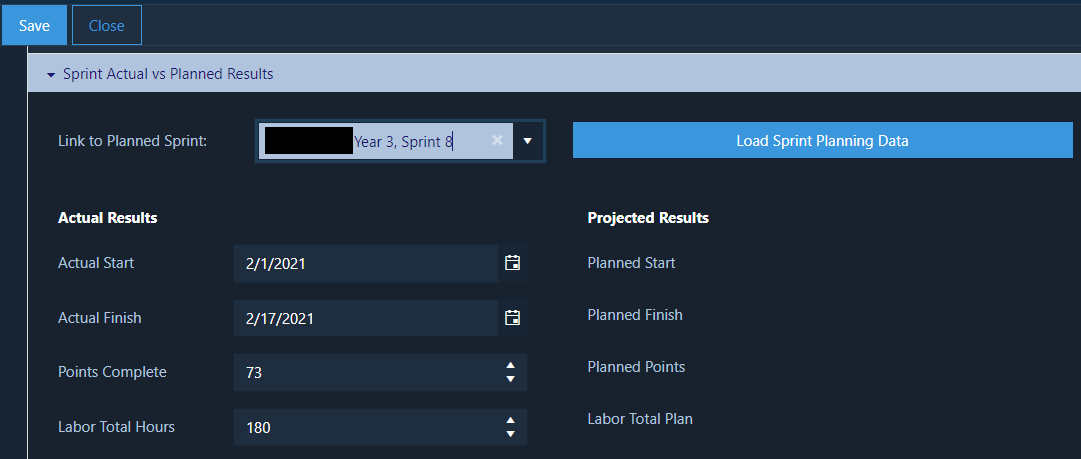Screen dimensions: 1081x459
Task: Click the Close button
Action: point(107,26)
